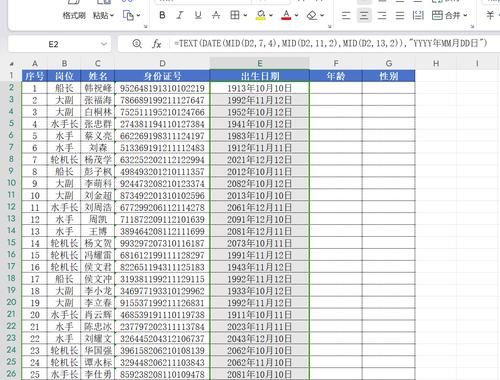The image size is (500, 380).
Task: Select cell with 2091年12月10日
Action: click(260, 219)
